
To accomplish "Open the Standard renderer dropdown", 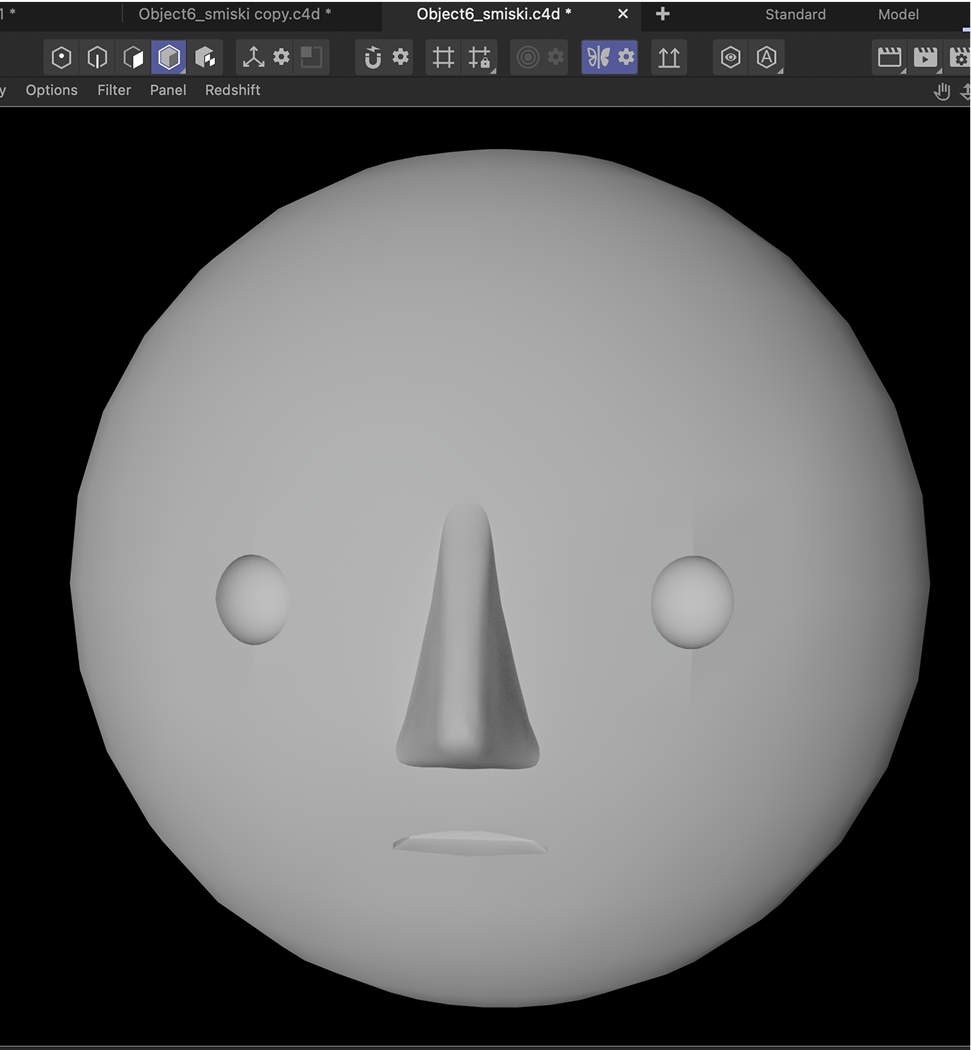I will (x=795, y=14).
